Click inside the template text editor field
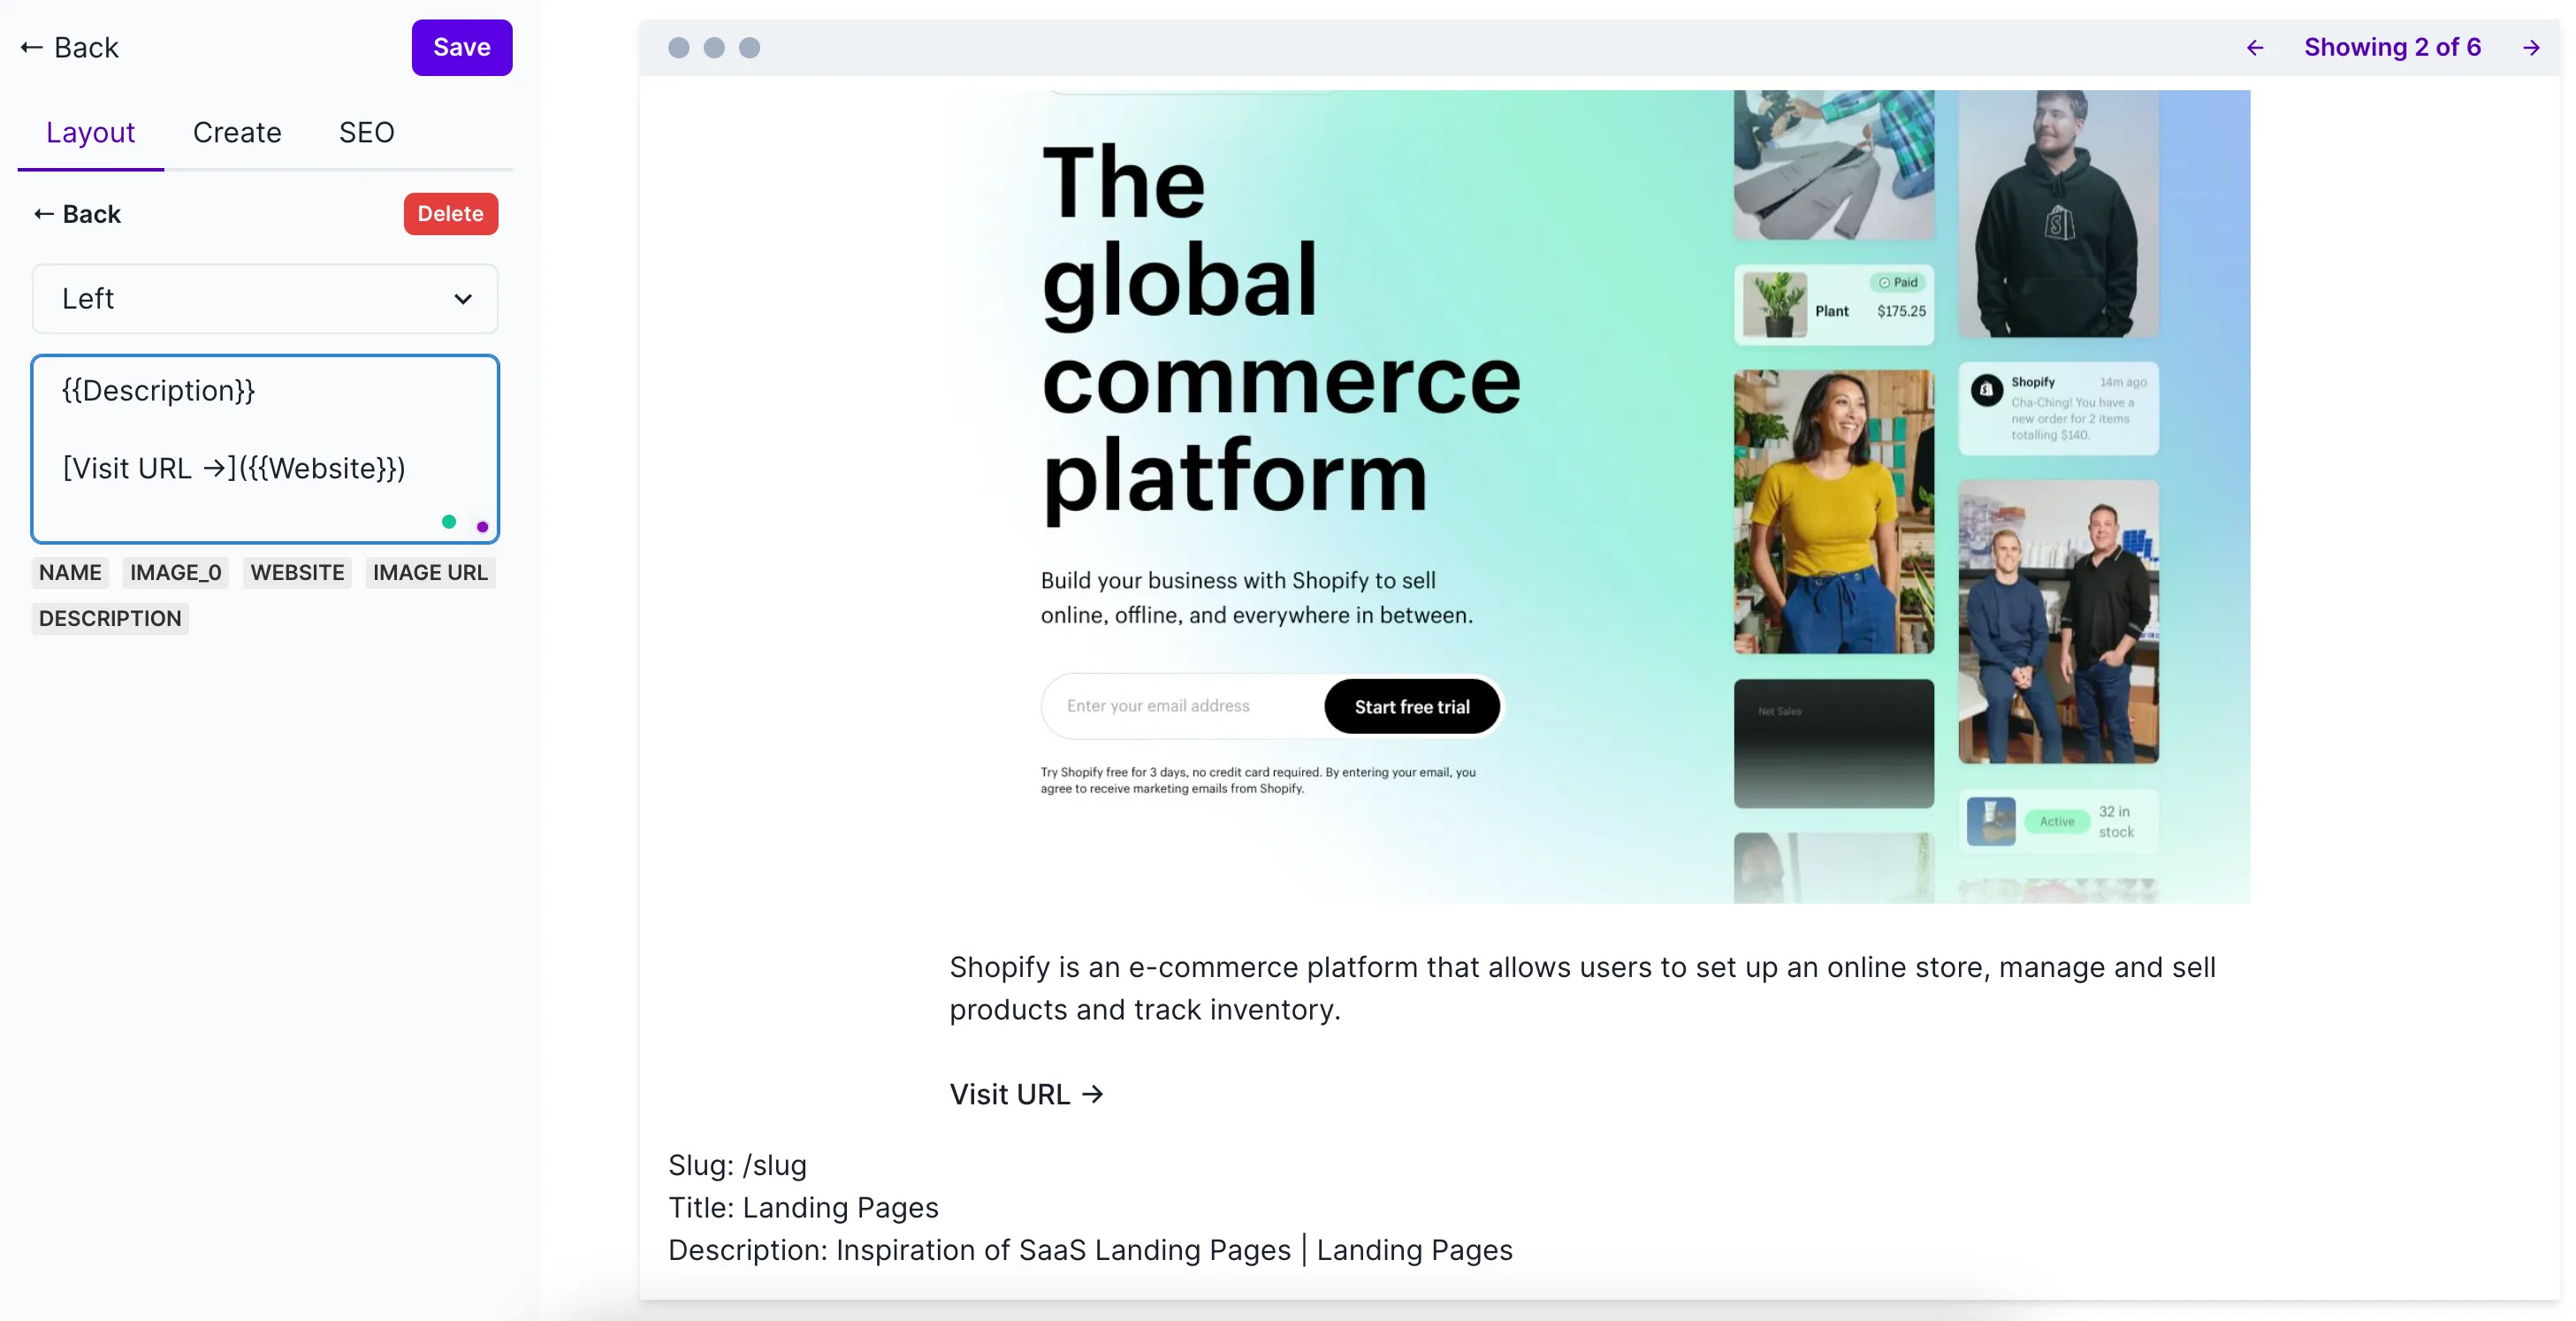This screenshot has height=1321, width=2576. pyautogui.click(x=263, y=447)
